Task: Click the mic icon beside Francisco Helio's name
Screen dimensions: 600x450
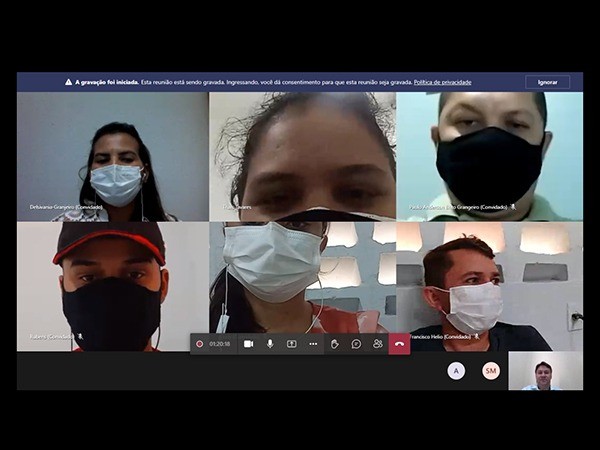Action: pos(476,336)
